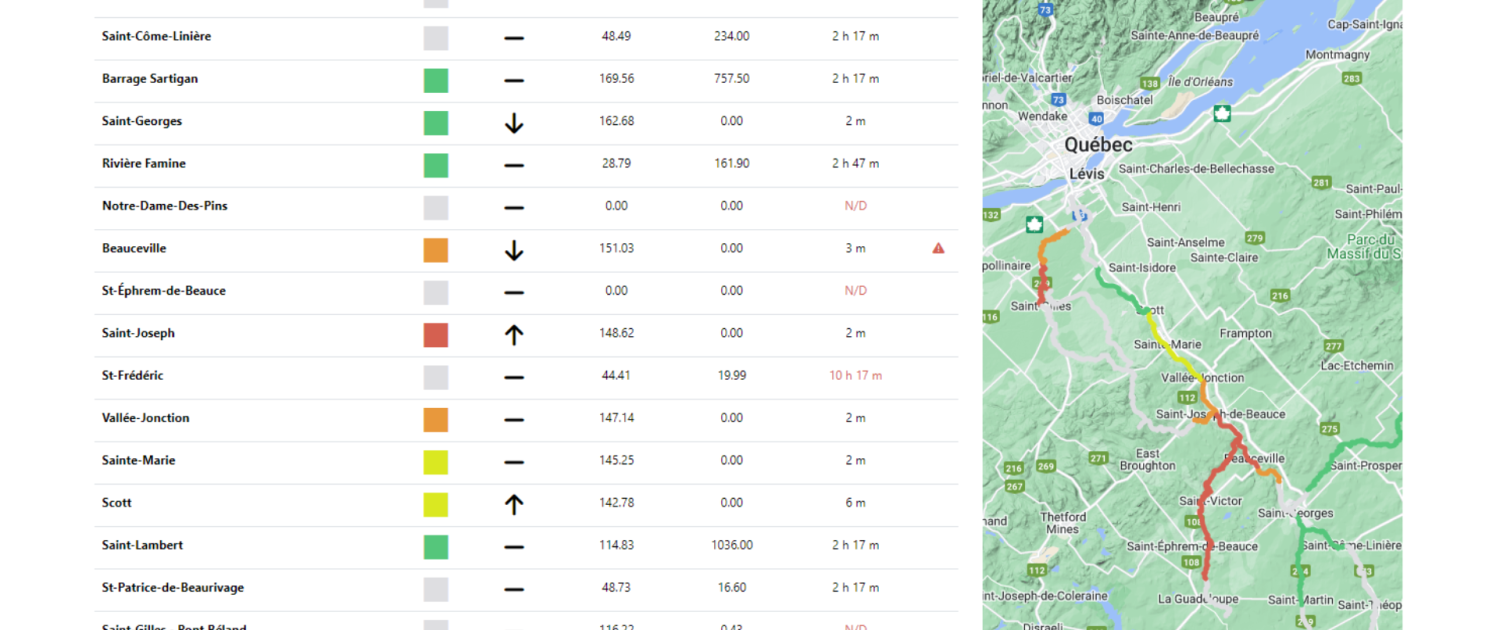Viewport: 1500px width, 630px height.
Task: Click the highway 73 shield on map
Action: click(x=1057, y=100)
